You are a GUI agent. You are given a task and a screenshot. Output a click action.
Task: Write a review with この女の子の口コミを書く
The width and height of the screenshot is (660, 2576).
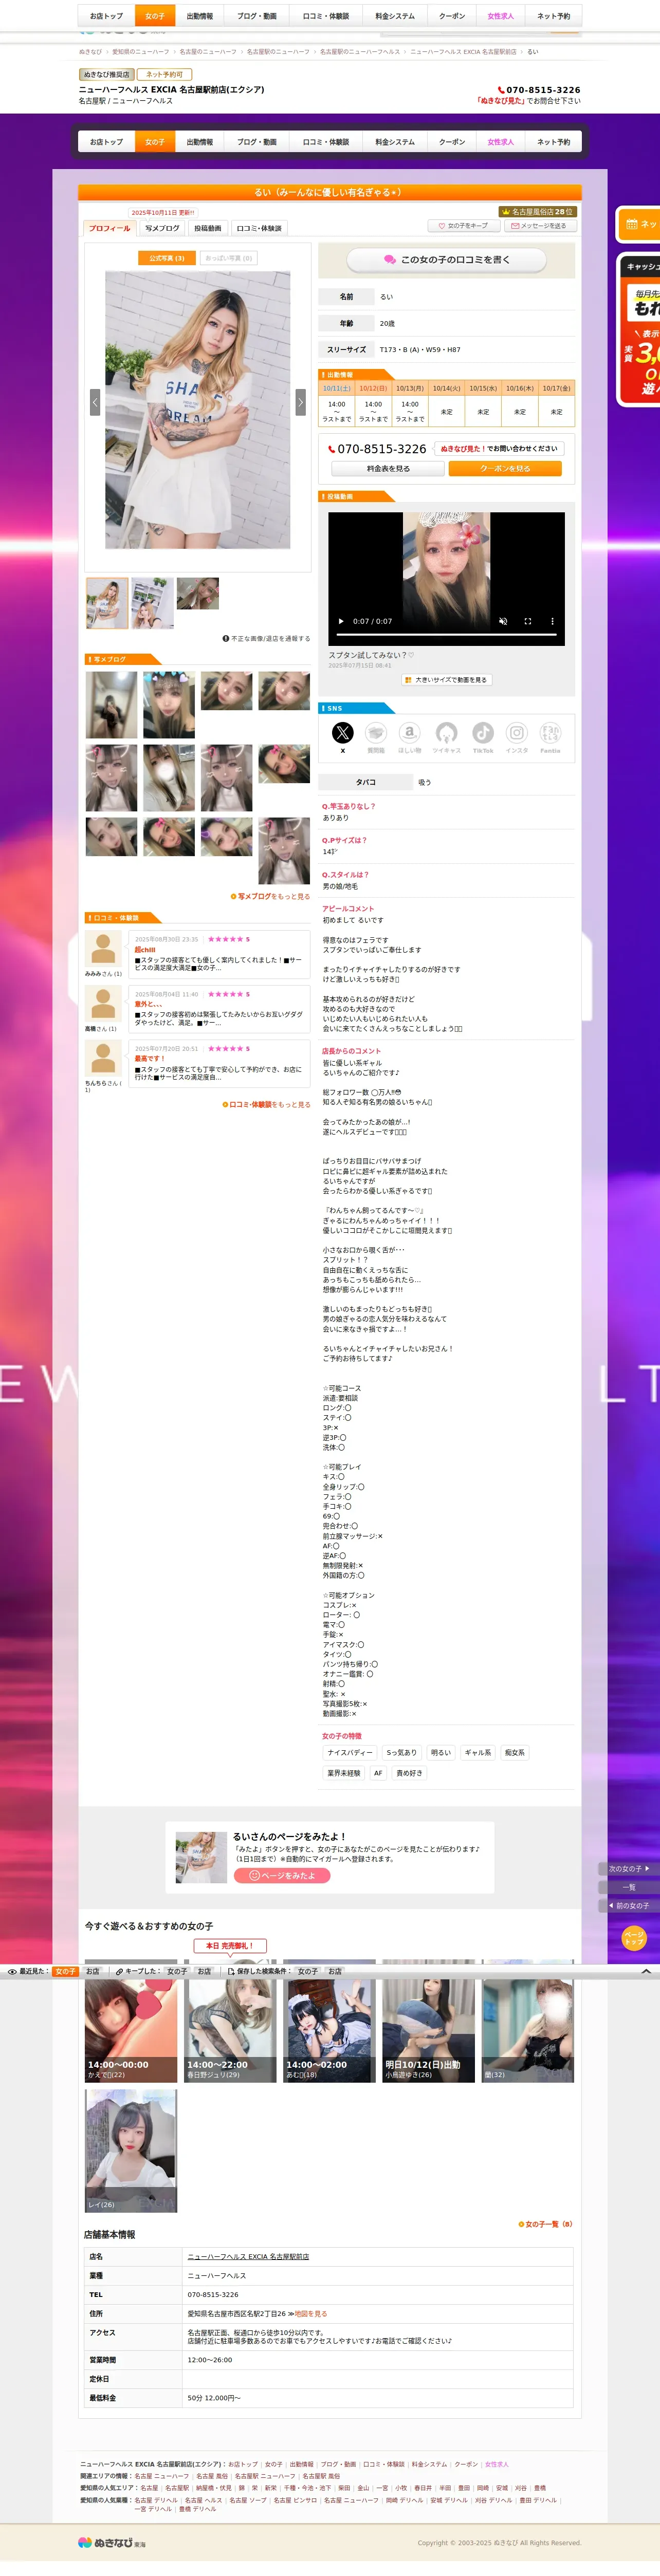446,259
